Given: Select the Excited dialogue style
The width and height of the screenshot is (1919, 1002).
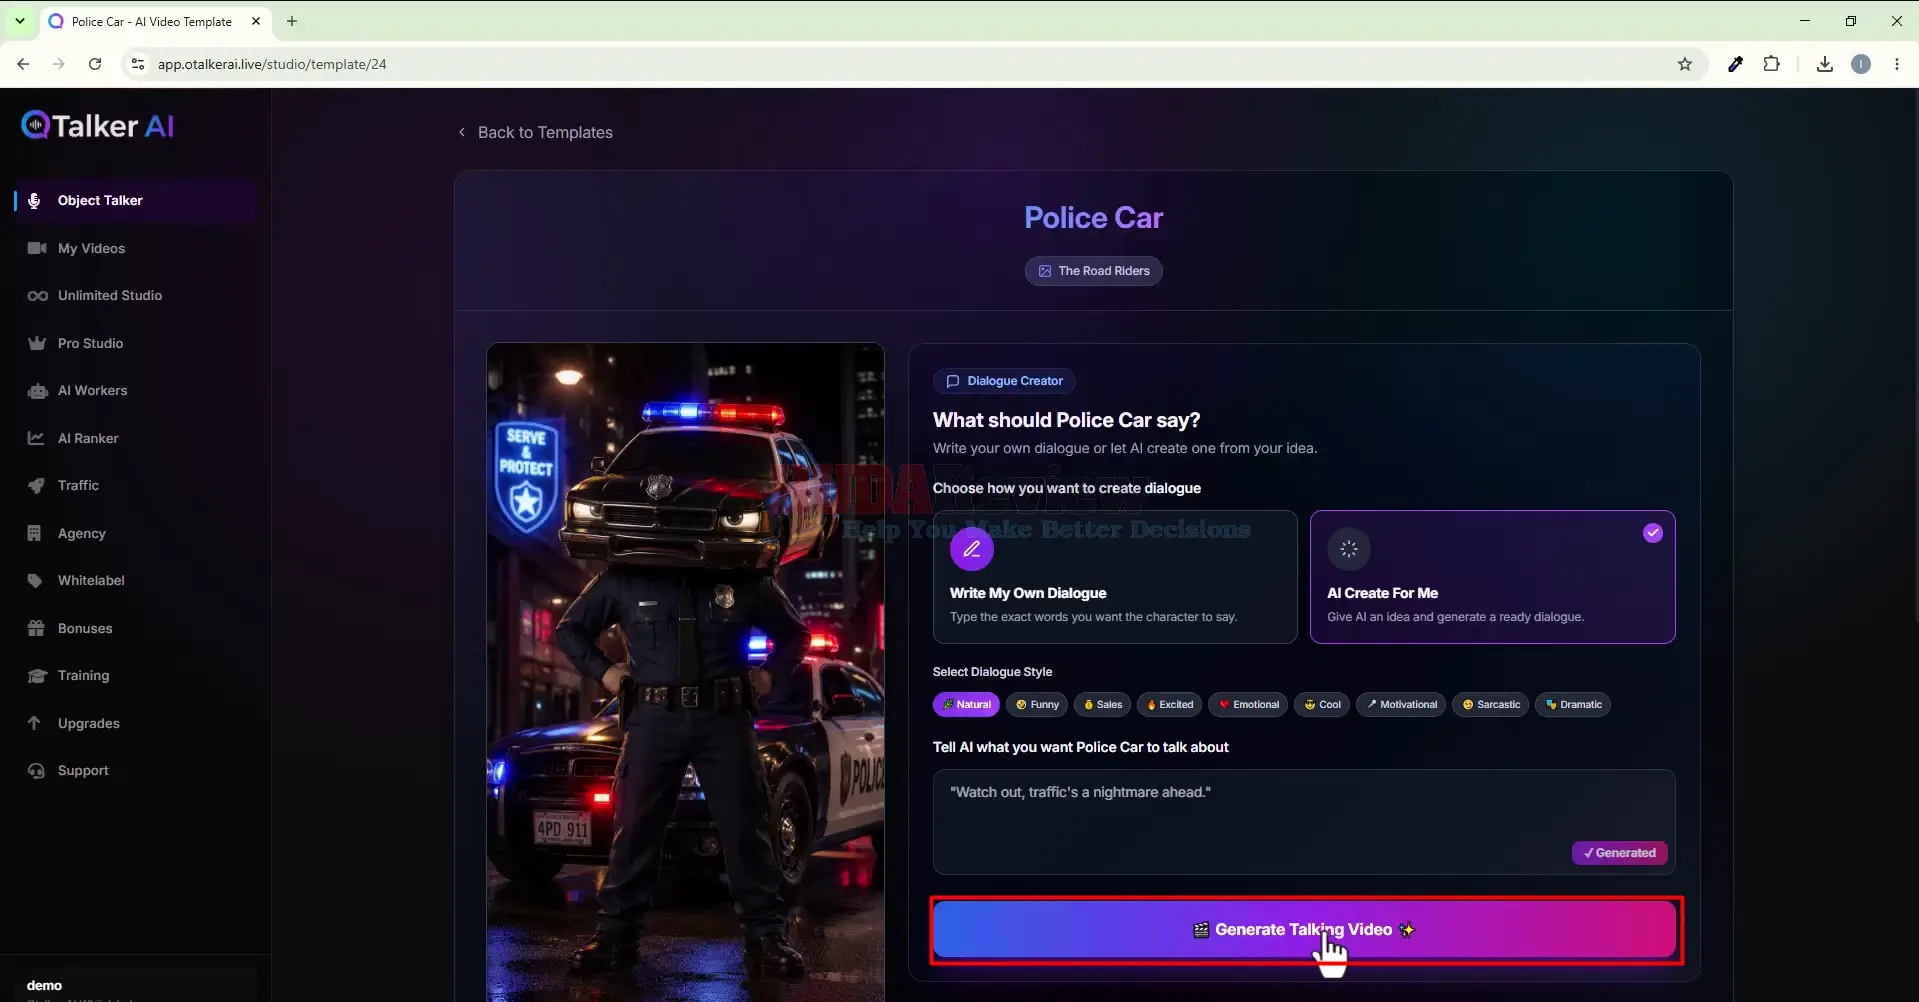Looking at the screenshot, I should click(1169, 705).
